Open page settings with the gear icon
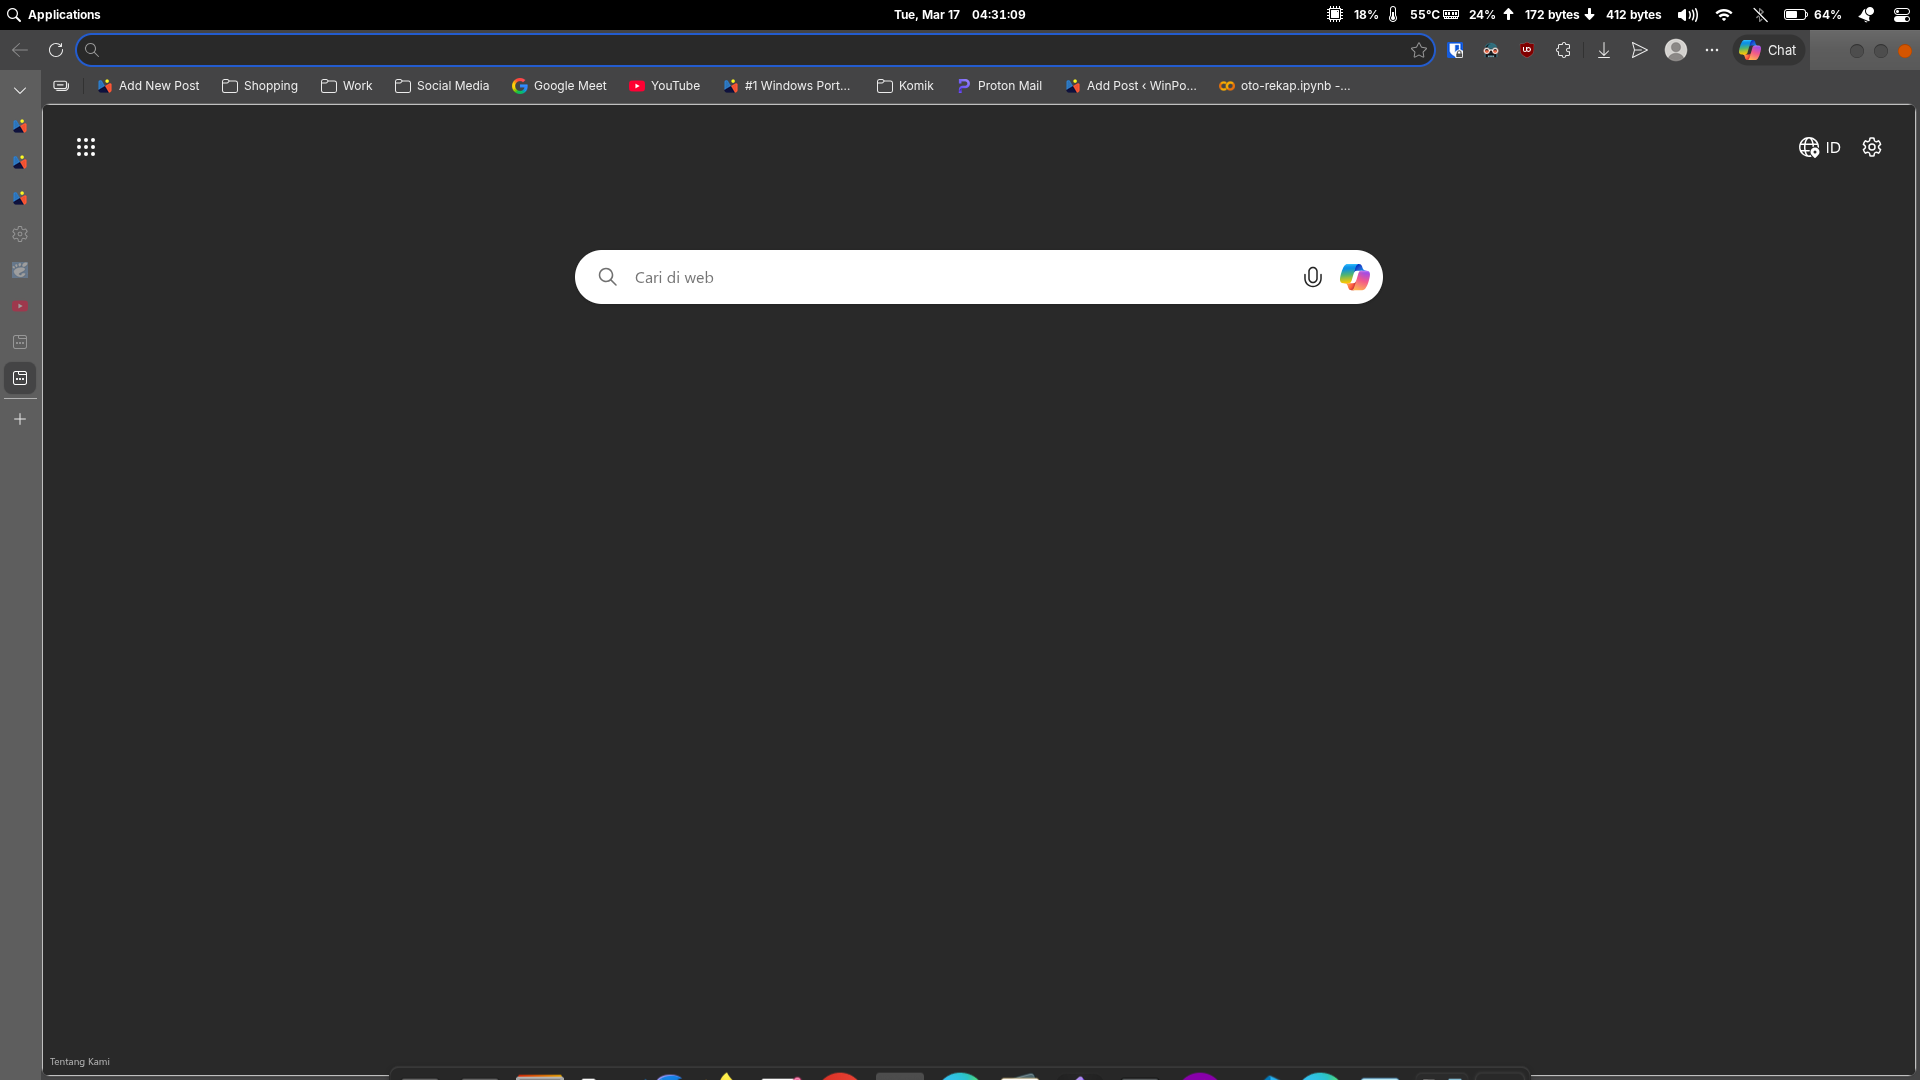This screenshot has height=1080, width=1920. pos(1871,147)
